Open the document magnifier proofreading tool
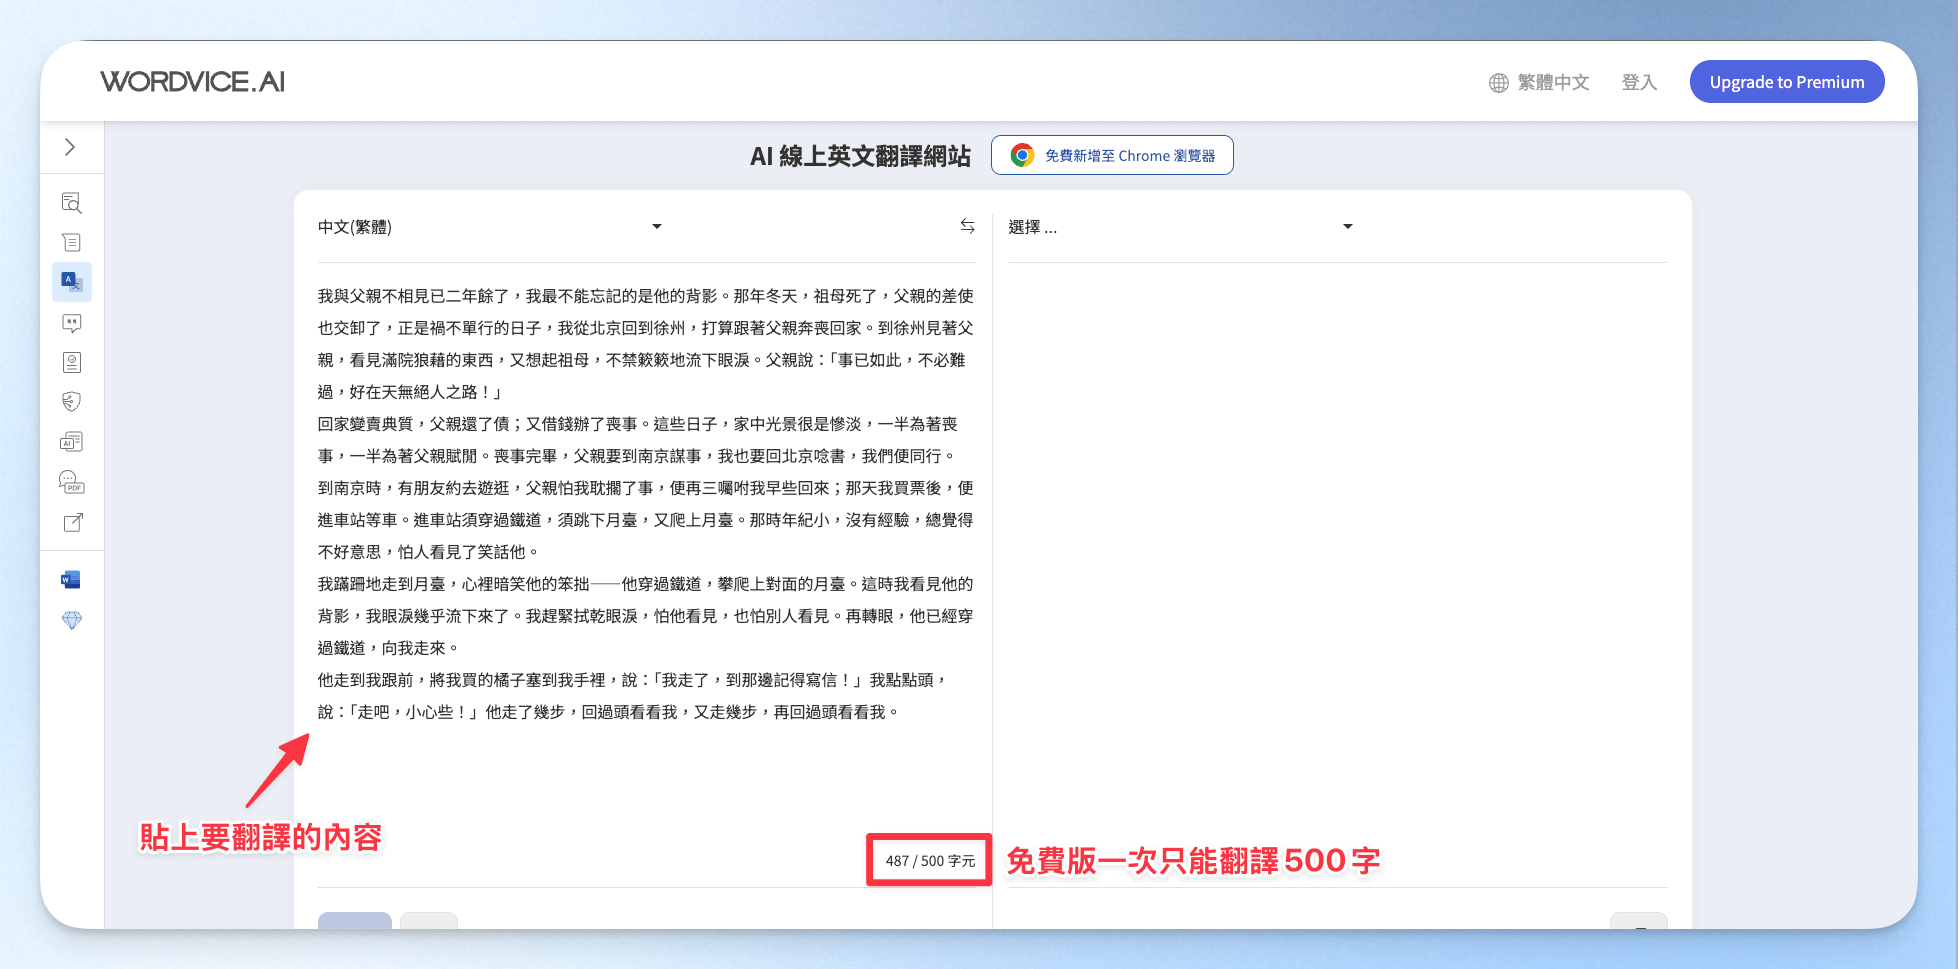Screen dimensions: 1958x969 coord(71,203)
